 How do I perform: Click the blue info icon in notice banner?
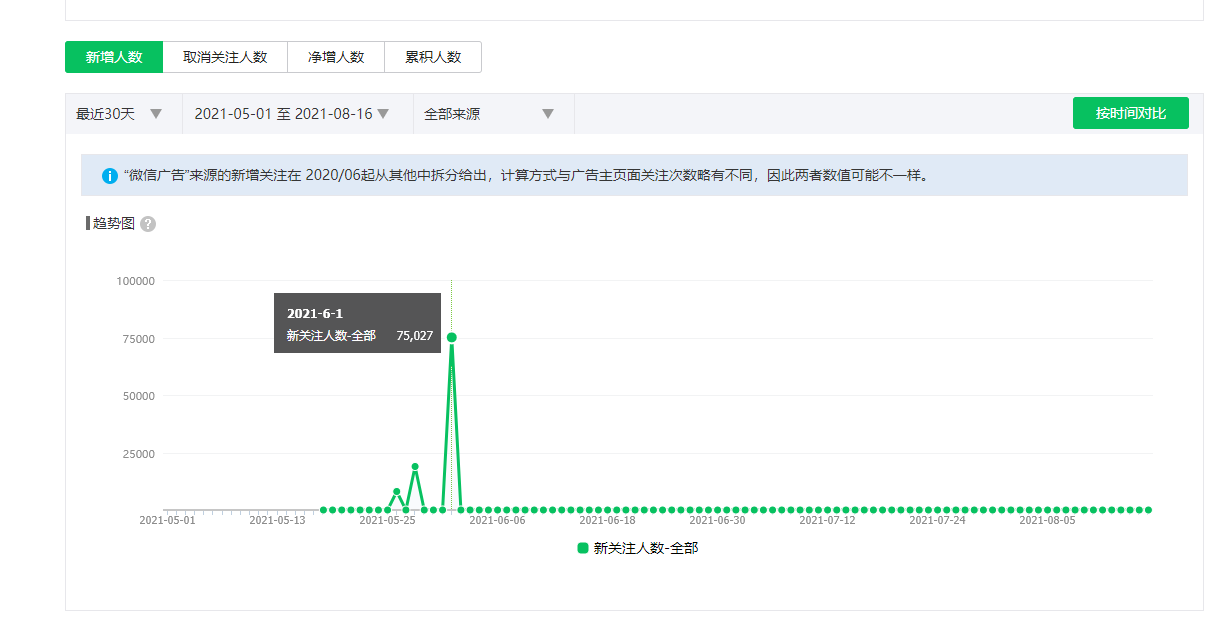[110, 176]
